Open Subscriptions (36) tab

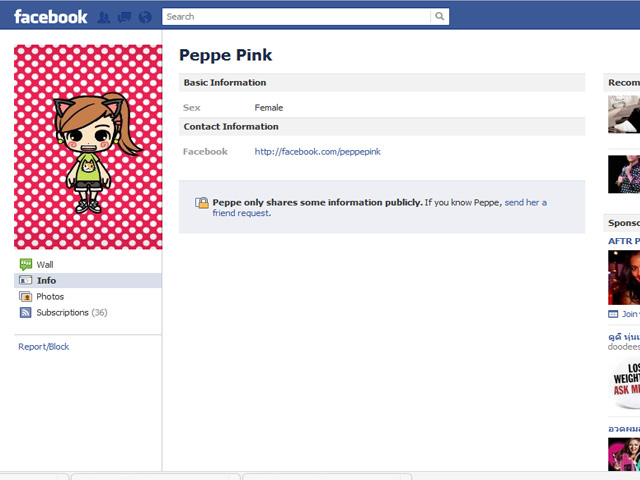click(x=88, y=313)
